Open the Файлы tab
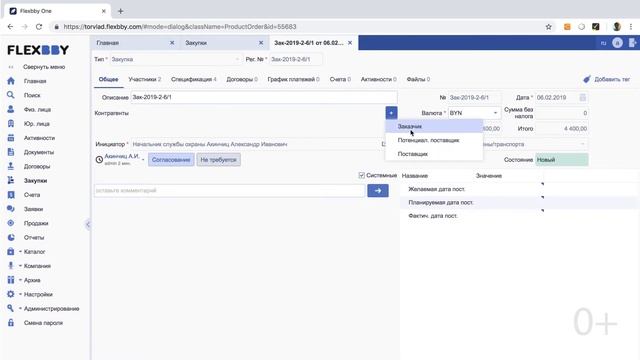 click(418, 79)
